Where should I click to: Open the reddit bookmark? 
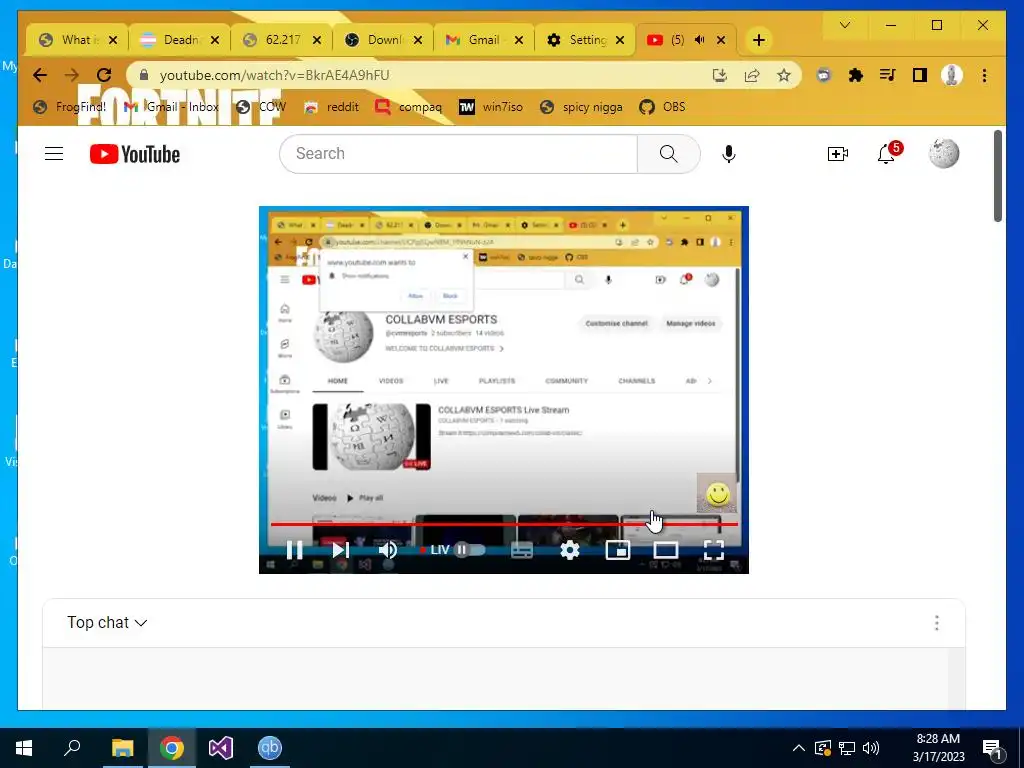332,106
